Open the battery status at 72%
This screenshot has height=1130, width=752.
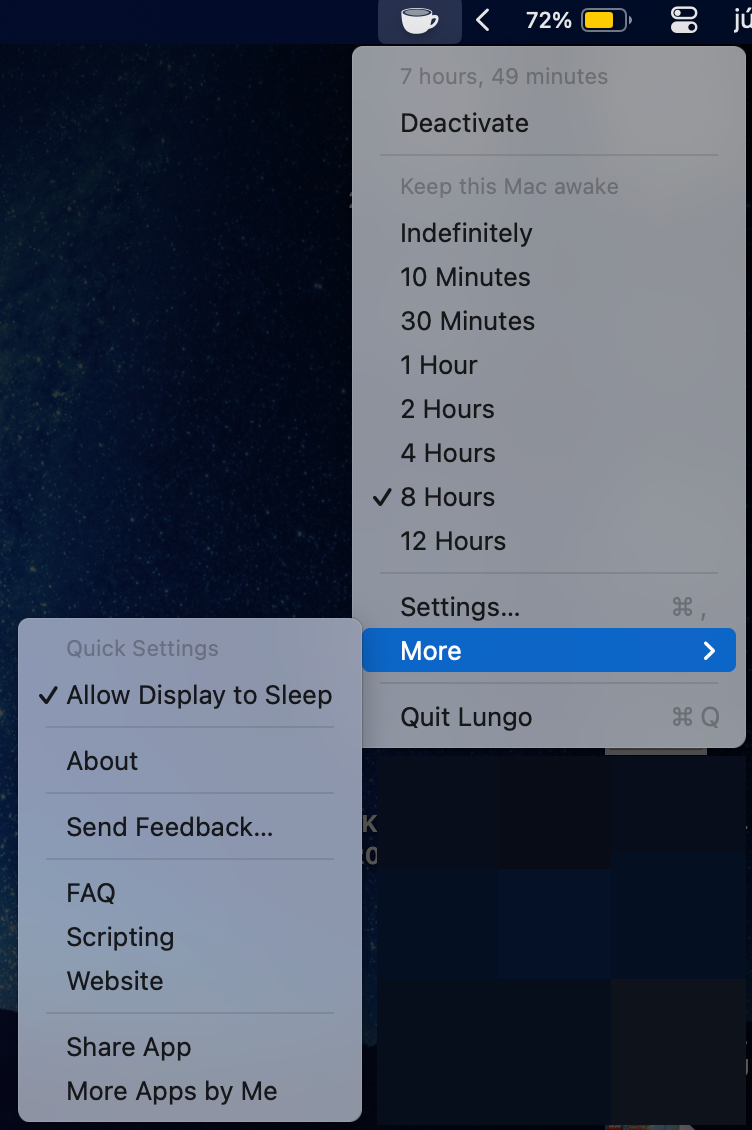tap(578, 20)
